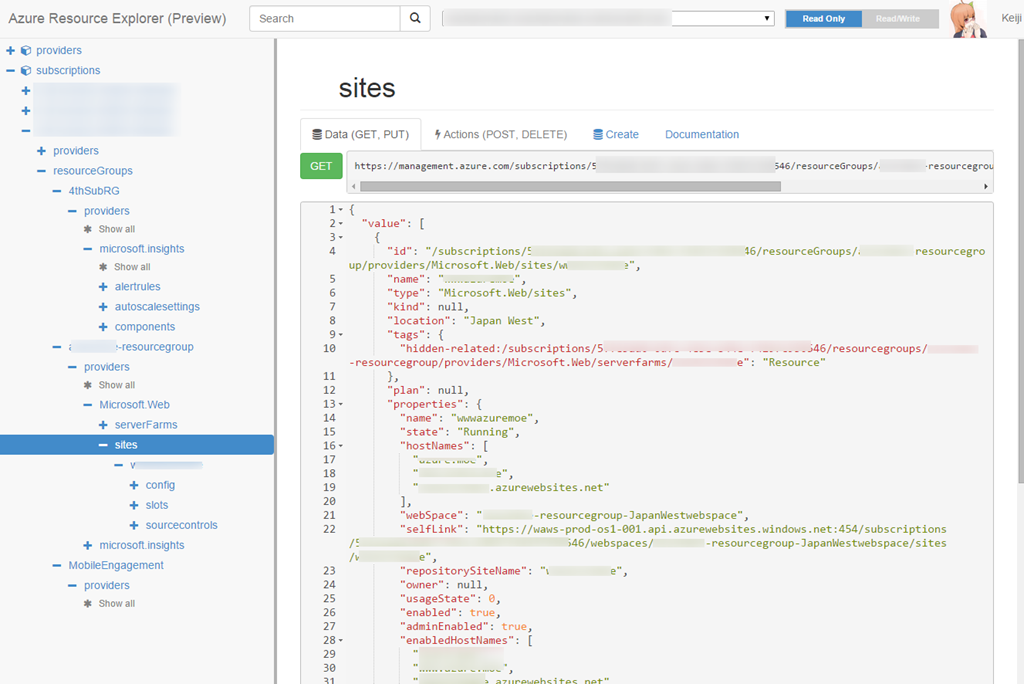Open the Documentation link

(702, 134)
